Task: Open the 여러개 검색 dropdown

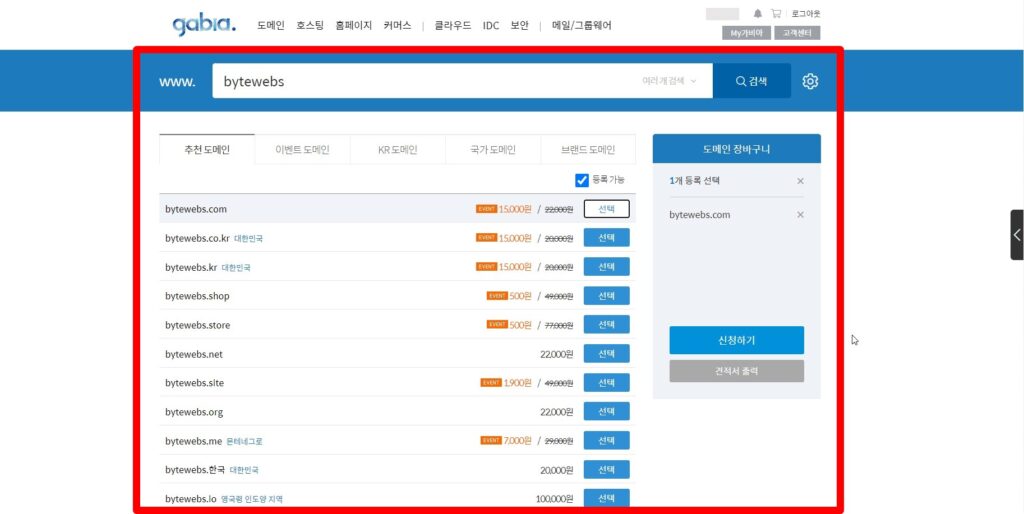Action: coord(669,81)
